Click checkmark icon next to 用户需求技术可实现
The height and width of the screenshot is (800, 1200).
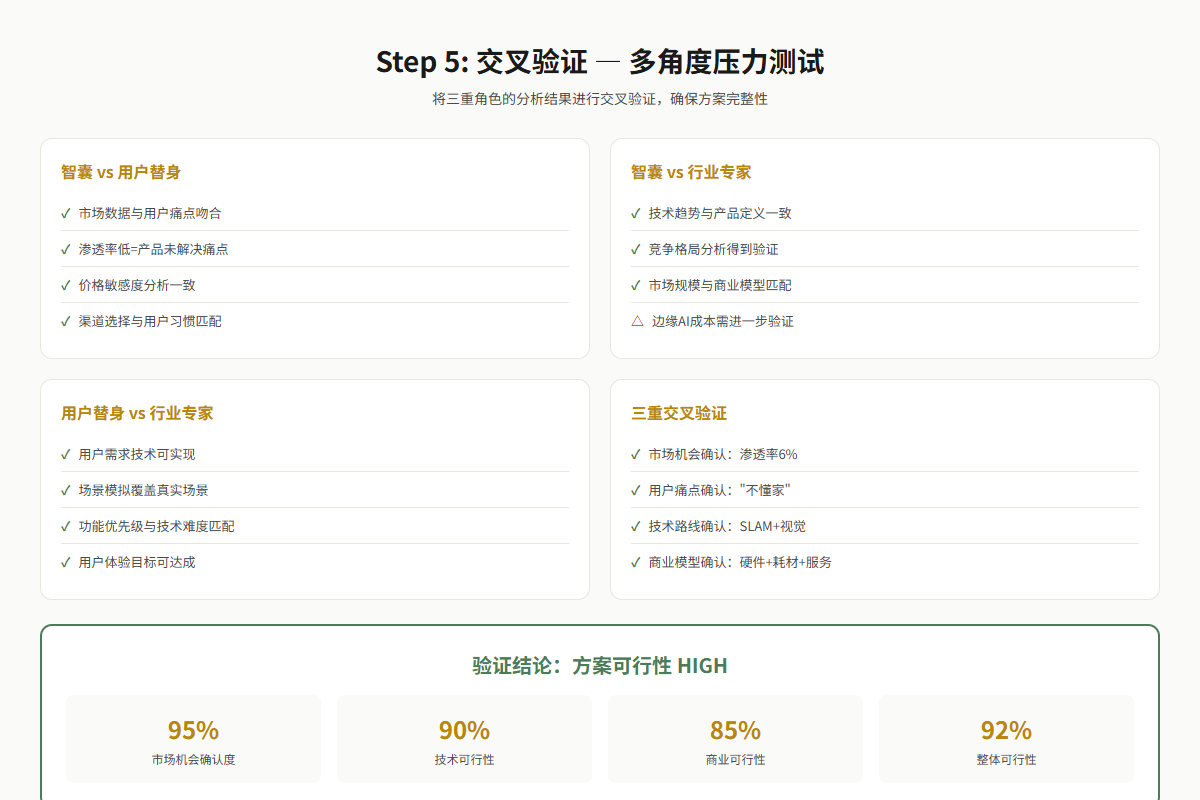[x=66, y=454]
